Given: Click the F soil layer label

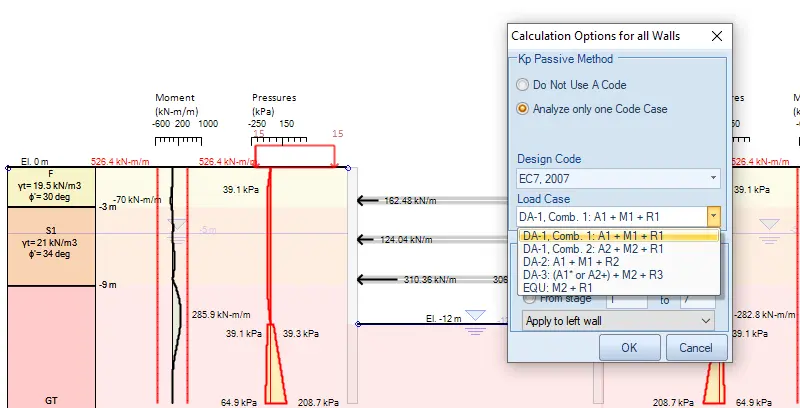Looking at the screenshot, I should click(51, 174).
